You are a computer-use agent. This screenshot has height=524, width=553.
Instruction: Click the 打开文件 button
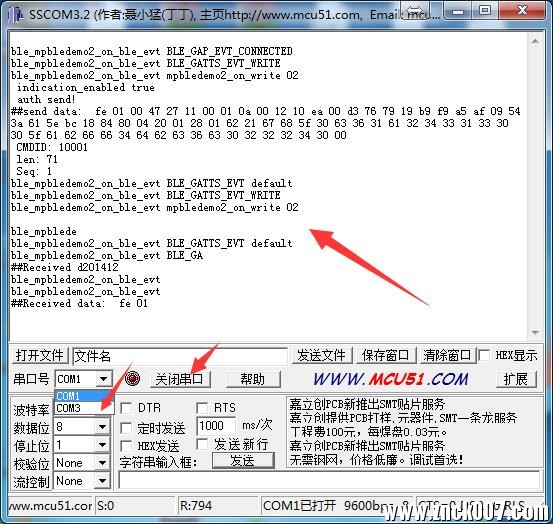click(40, 355)
